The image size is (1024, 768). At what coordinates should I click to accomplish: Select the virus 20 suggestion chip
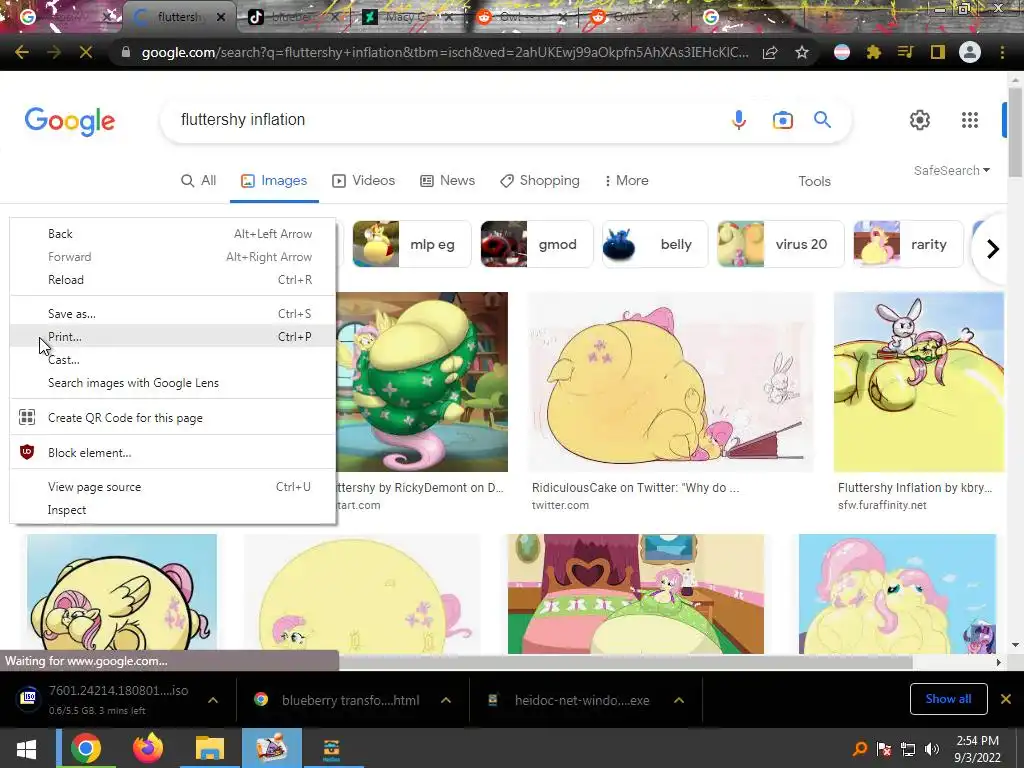(x=780, y=244)
